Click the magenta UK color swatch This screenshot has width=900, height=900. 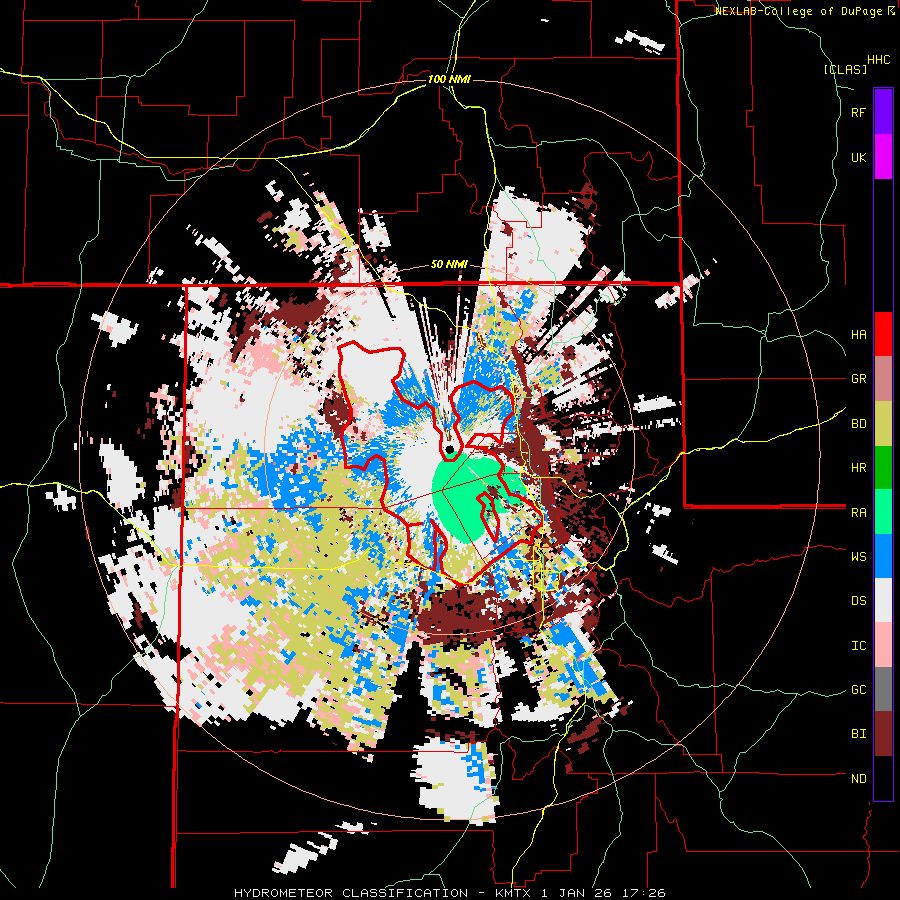[x=883, y=157]
